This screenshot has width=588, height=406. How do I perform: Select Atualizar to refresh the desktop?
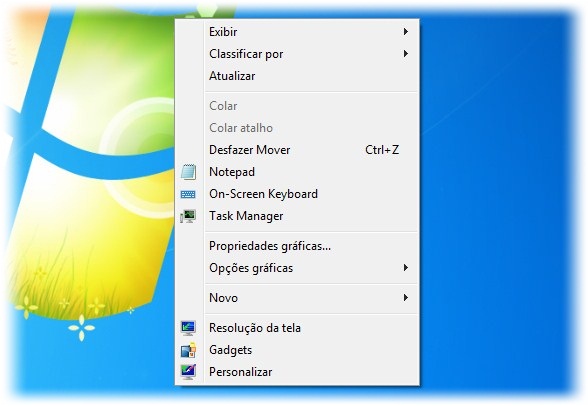pyautogui.click(x=297, y=76)
